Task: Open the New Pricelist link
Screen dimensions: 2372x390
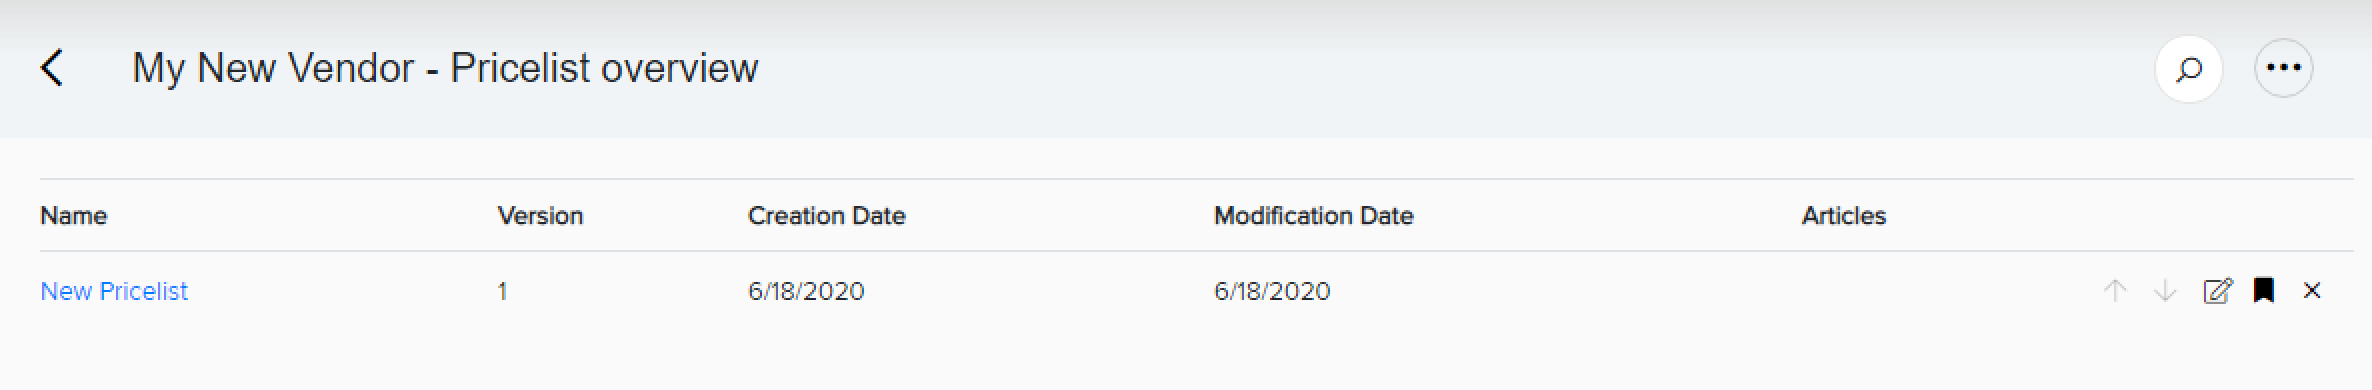Action: (x=114, y=291)
